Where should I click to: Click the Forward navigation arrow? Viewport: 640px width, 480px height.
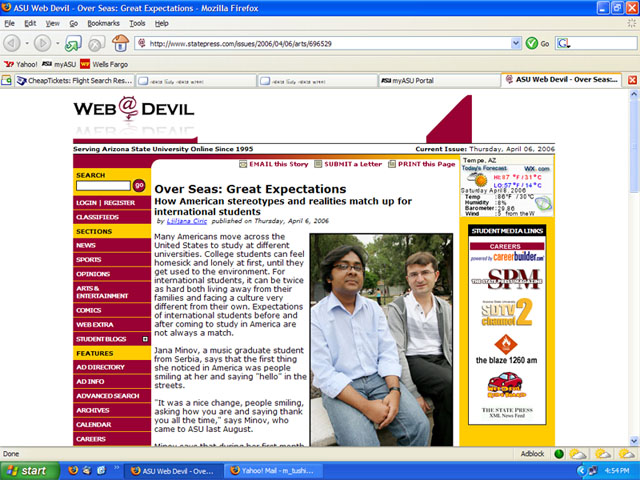click(42, 43)
